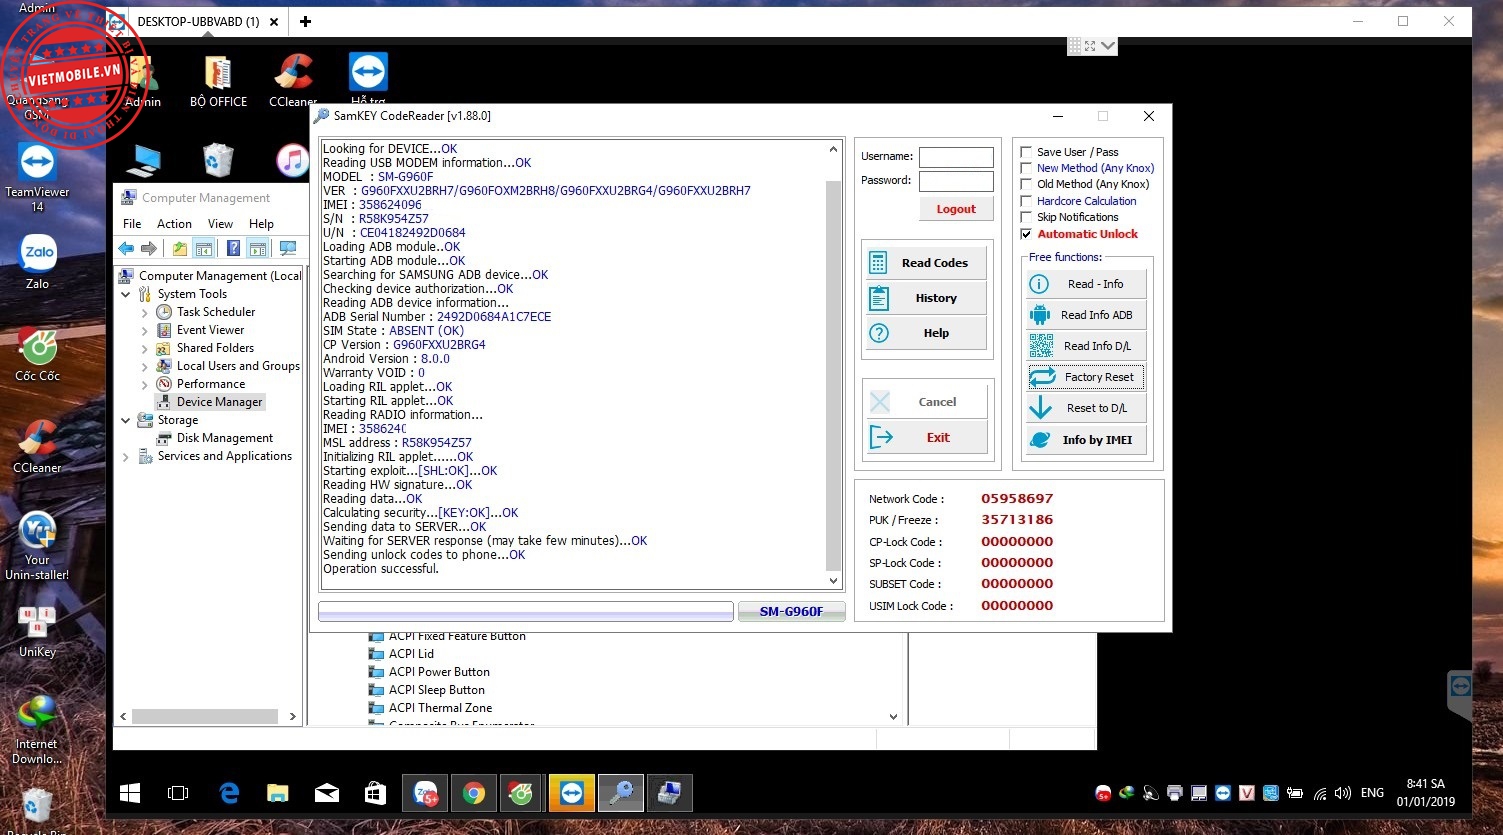The width and height of the screenshot is (1503, 835).
Task: Open the File menu in Computer Management
Action: tap(132, 224)
